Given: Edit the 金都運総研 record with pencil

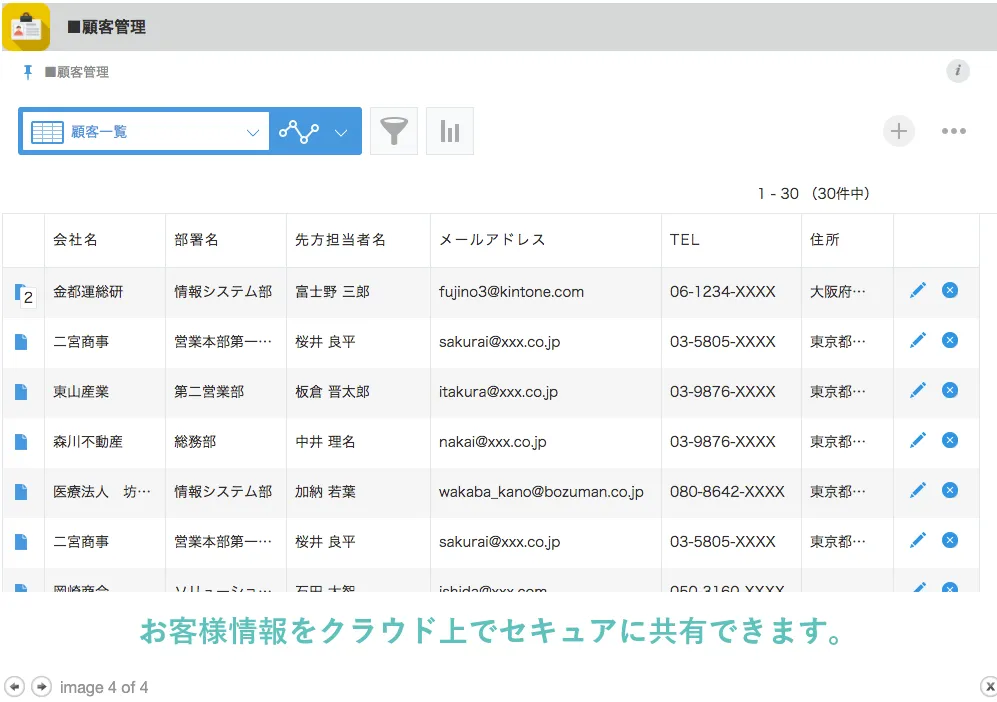Looking at the screenshot, I should [917, 291].
